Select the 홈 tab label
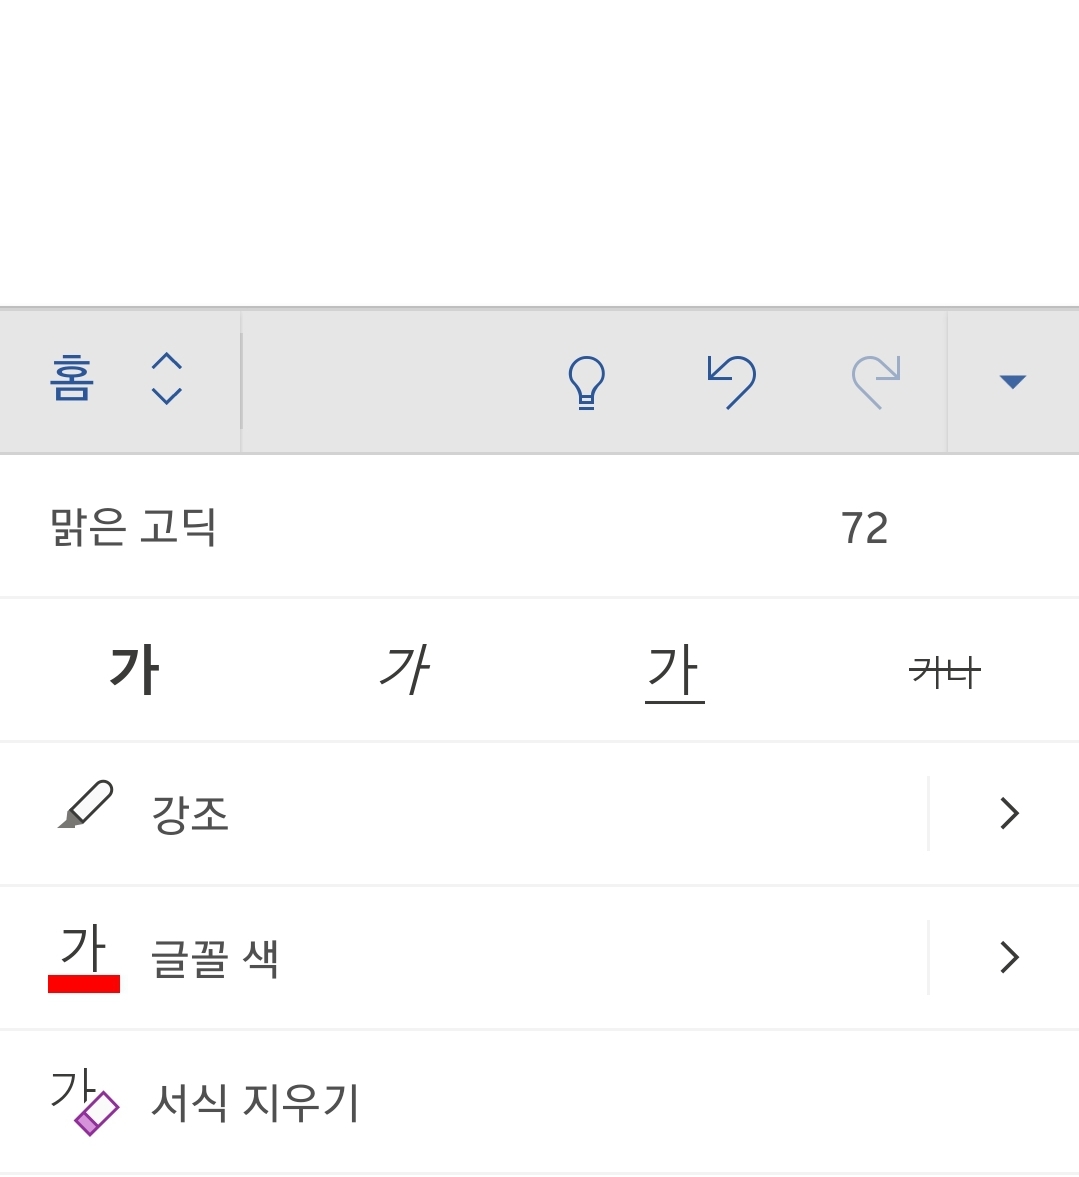This screenshot has width=1079, height=1177. click(72, 380)
